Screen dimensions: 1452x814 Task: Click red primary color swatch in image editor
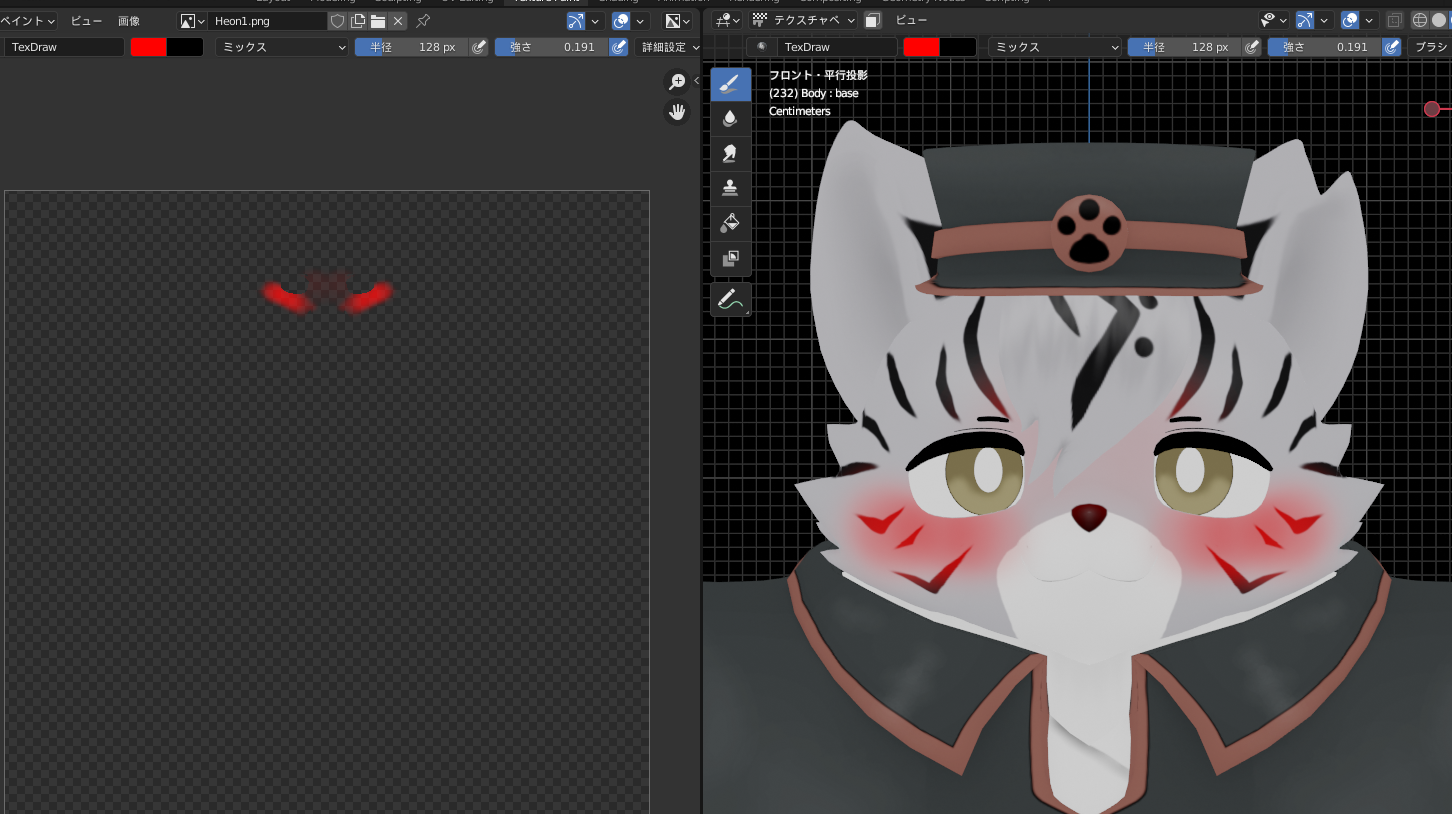[x=149, y=47]
